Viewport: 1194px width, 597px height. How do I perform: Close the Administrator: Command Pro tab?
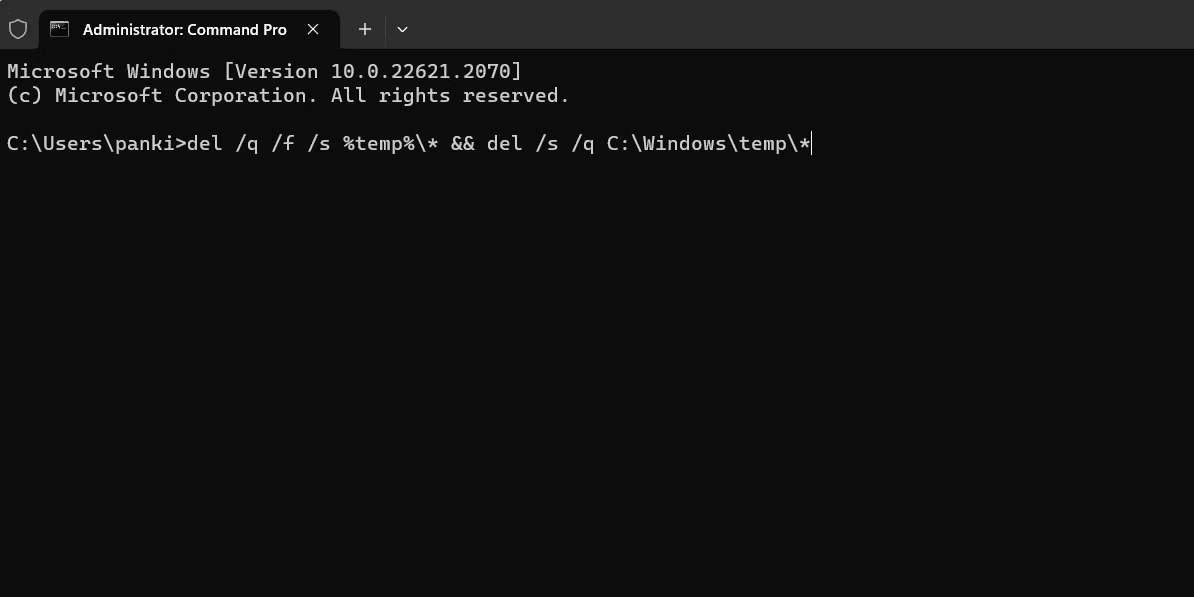point(313,29)
